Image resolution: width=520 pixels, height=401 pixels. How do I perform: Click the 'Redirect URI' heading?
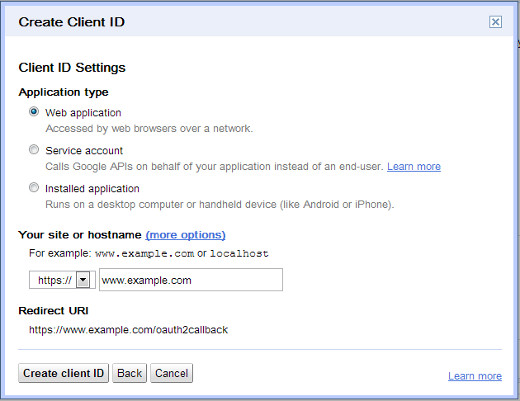point(53,311)
